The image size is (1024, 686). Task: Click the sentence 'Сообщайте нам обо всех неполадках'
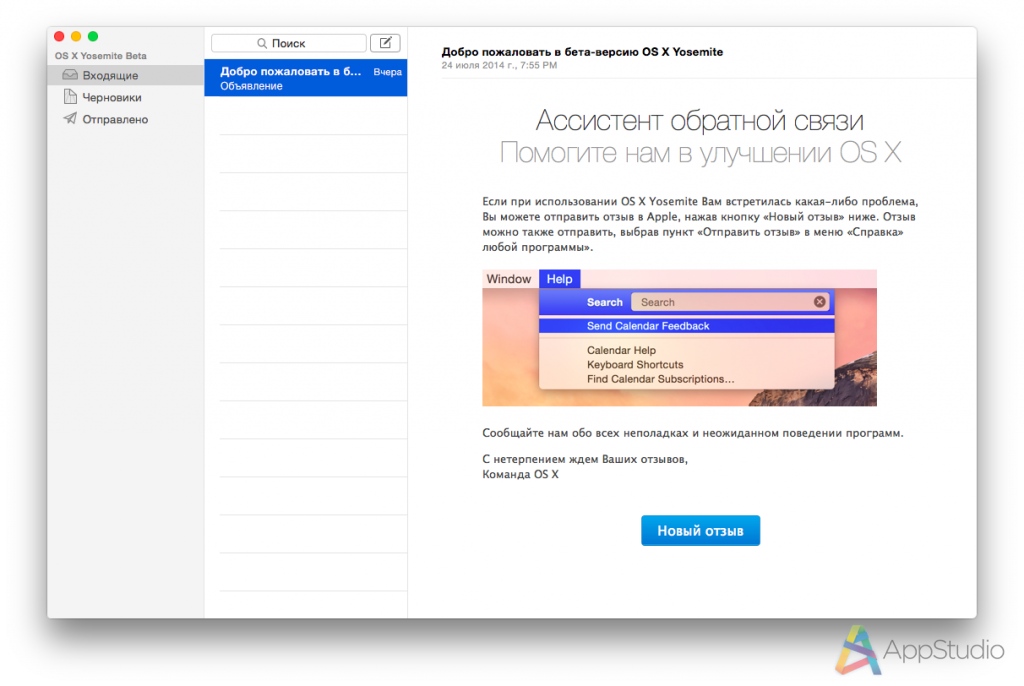pyautogui.click(x=585, y=433)
